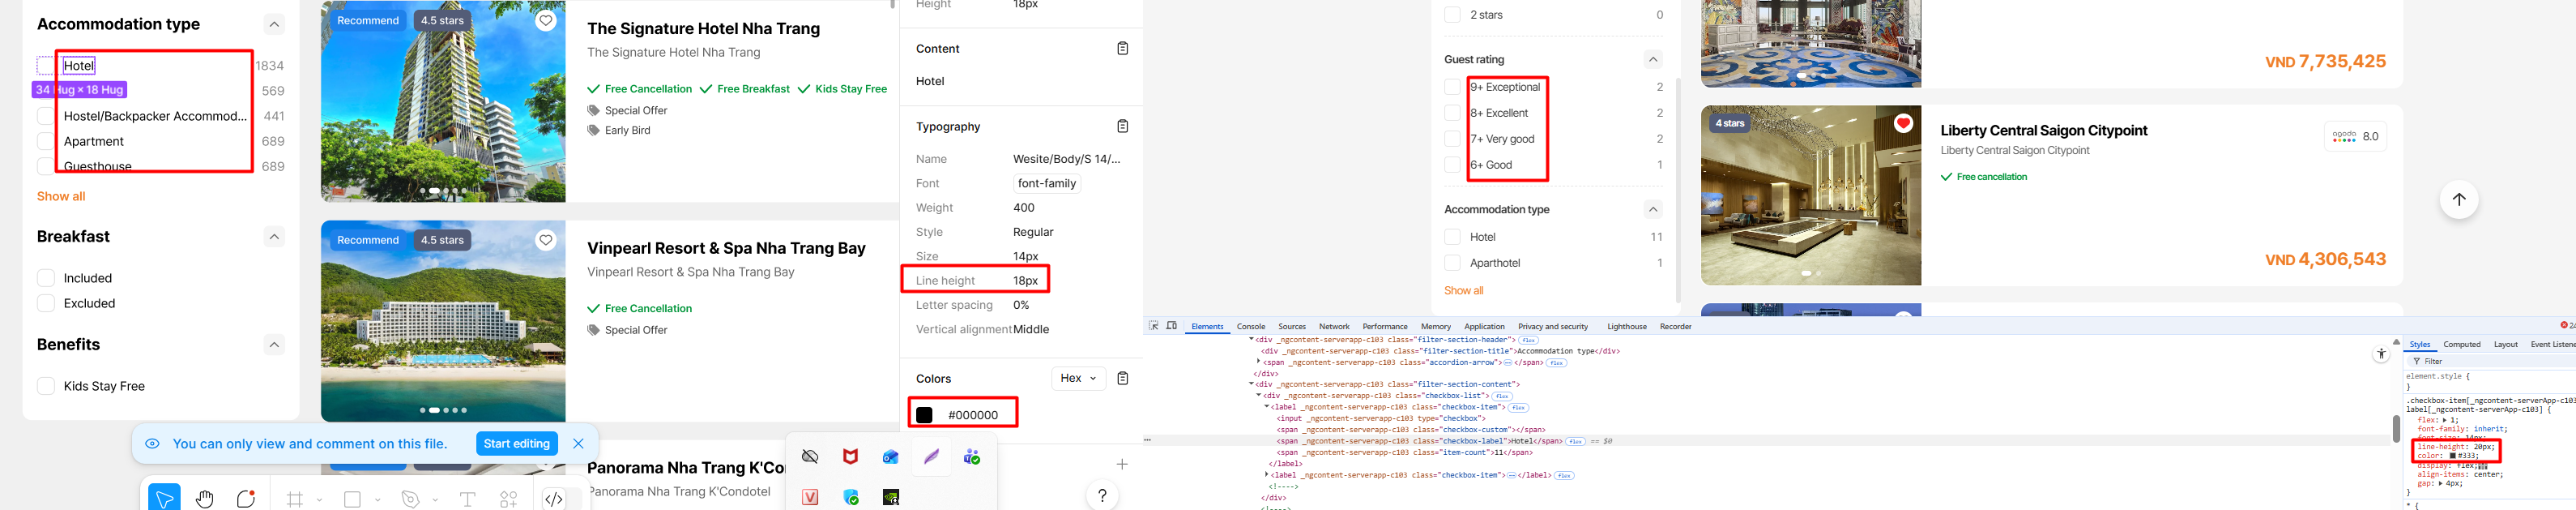
Task: Copy Typography properties with clipboard icon
Action: pyautogui.click(x=1122, y=126)
